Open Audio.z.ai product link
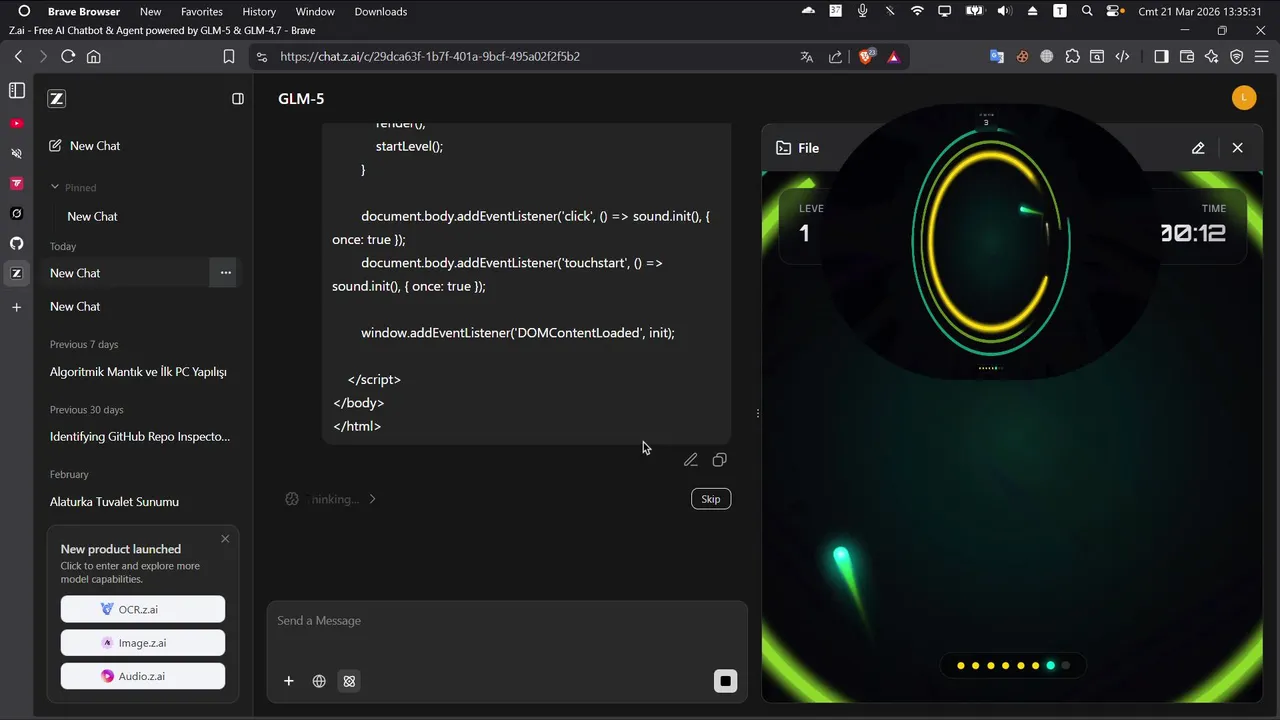Screen dimensions: 1280x720 (x=143, y=676)
